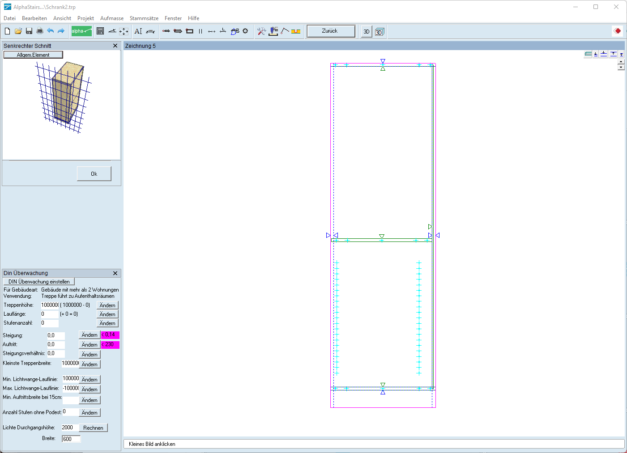The height and width of the screenshot is (453, 627).
Task: Redo the action with the blue forward arrow
Action: [x=61, y=31]
